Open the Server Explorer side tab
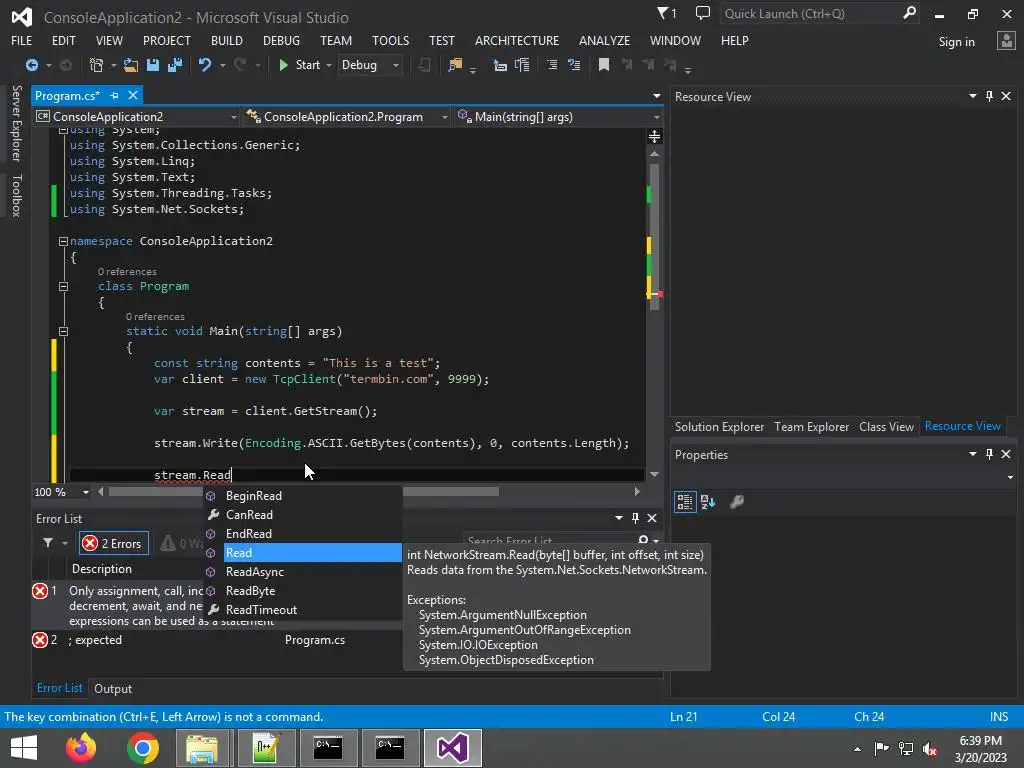Viewport: 1024px width, 768px height. (x=17, y=123)
